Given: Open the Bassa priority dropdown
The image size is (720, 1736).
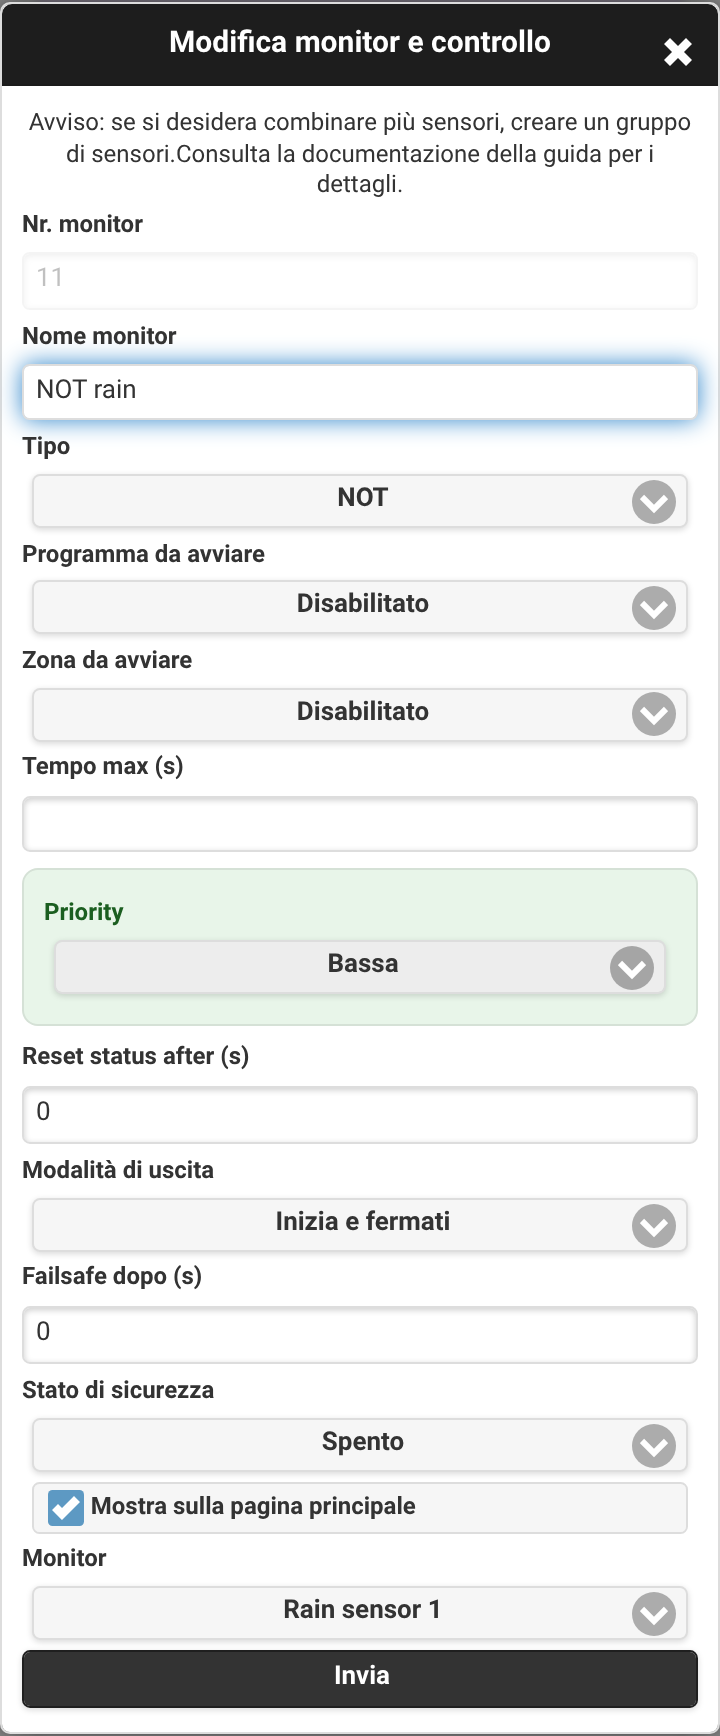Looking at the screenshot, I should coord(360,966).
